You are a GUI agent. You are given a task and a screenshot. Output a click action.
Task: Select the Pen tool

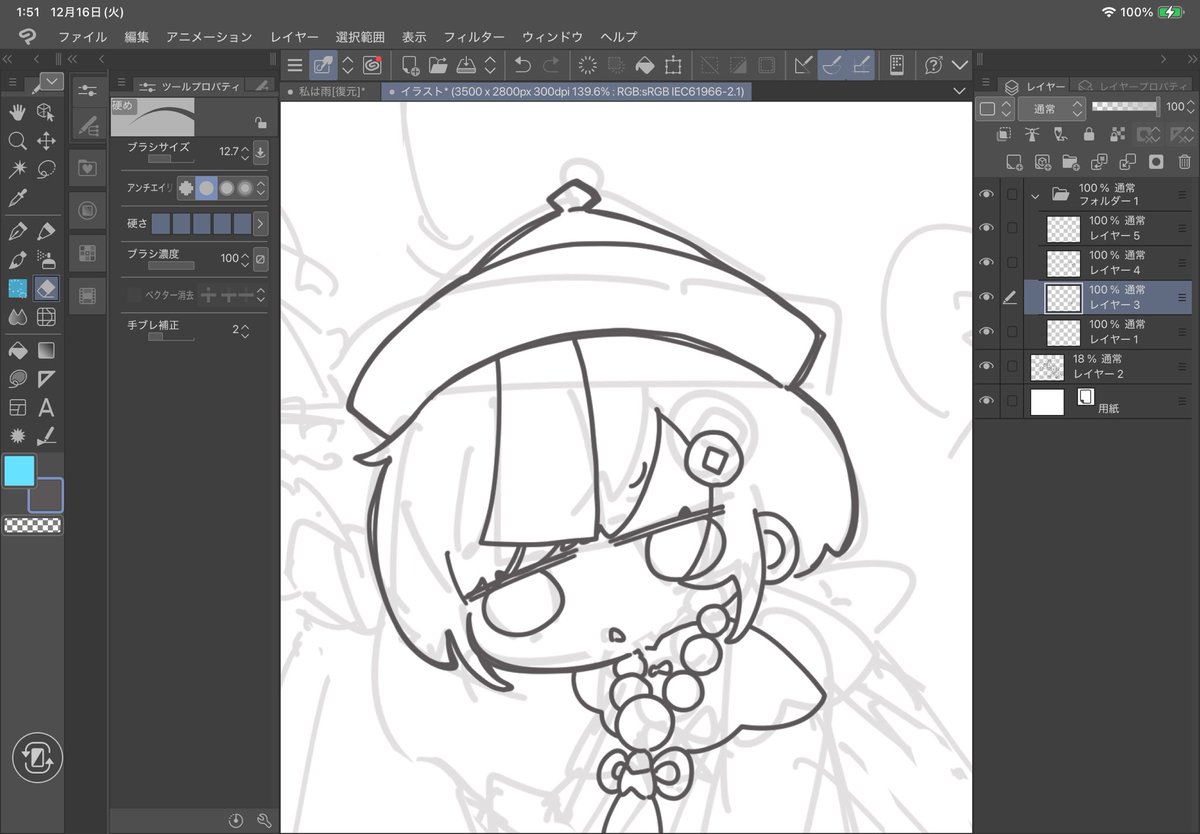point(17,232)
